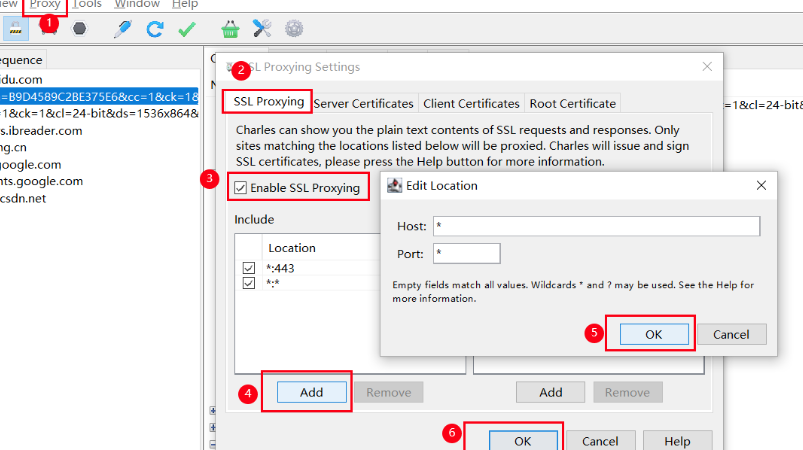Viewport: 803px width, 450px height.
Task: Click the Port input field
Action: tap(467, 253)
